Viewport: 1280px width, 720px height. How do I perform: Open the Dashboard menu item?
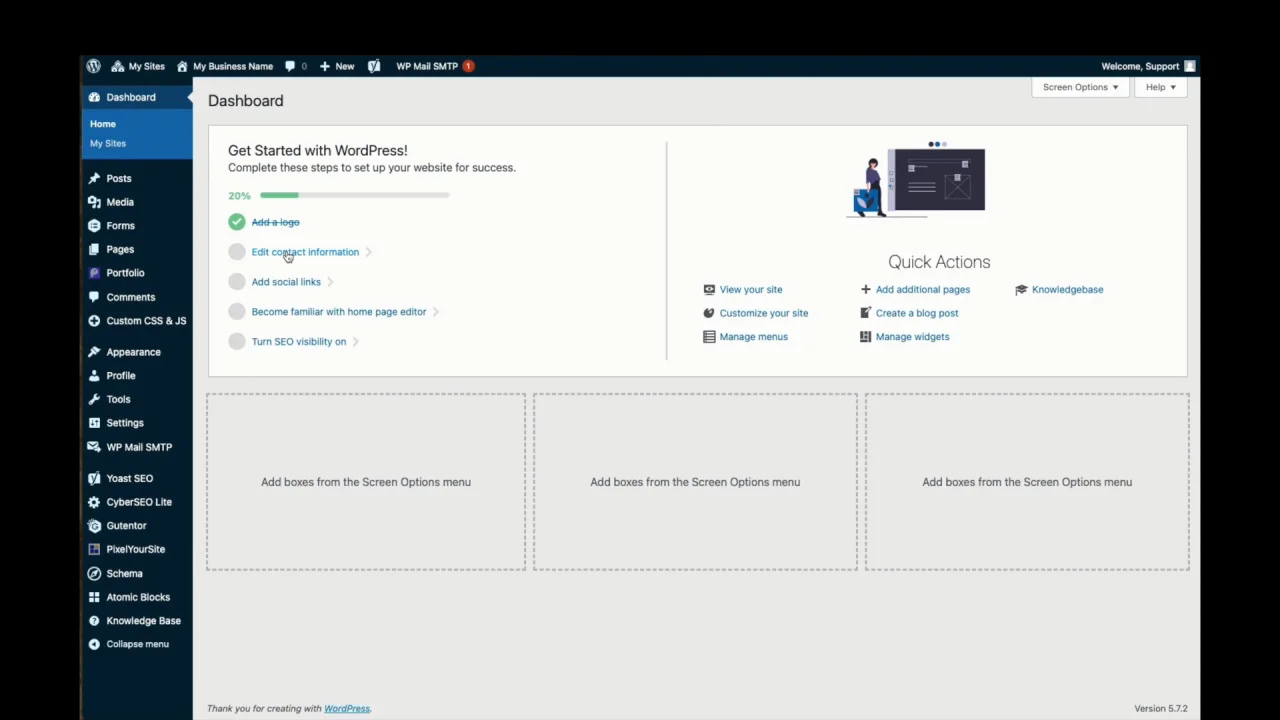pos(137,97)
